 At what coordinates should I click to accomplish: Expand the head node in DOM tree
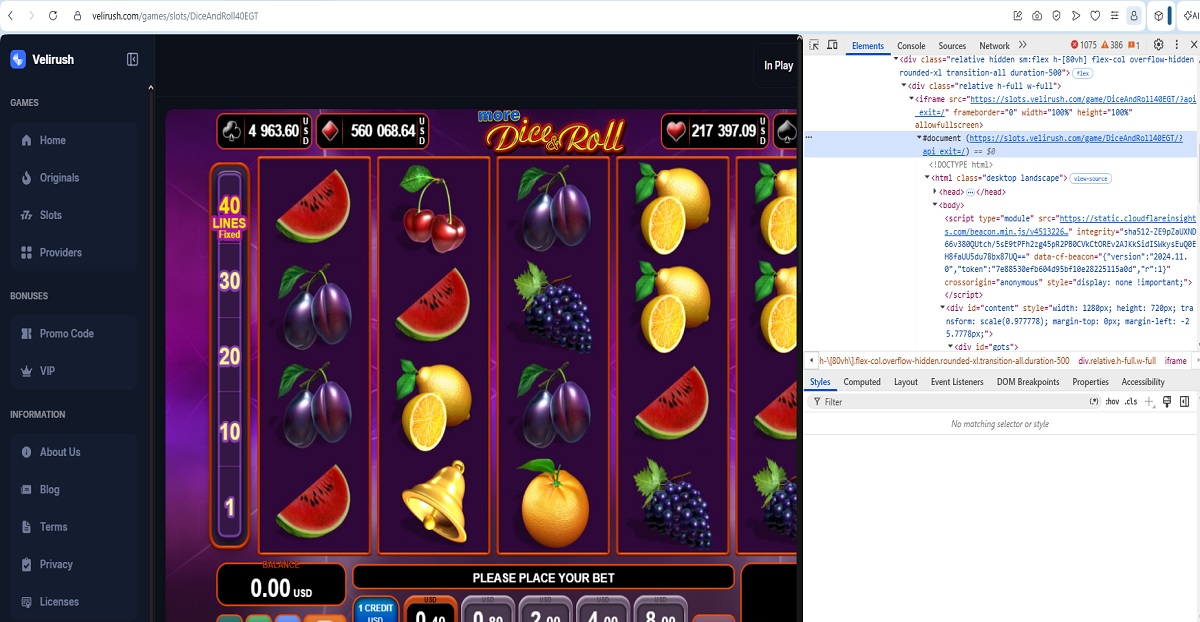point(935,191)
